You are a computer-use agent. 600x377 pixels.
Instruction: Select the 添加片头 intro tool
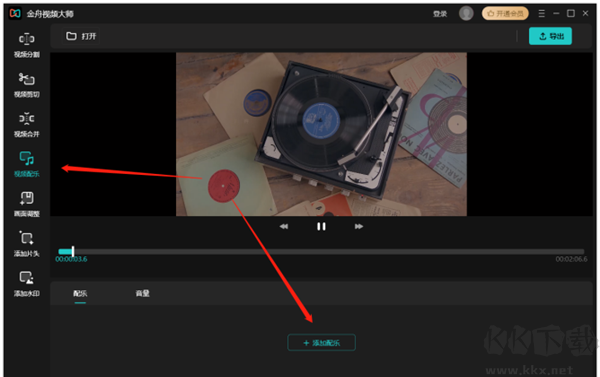point(26,244)
